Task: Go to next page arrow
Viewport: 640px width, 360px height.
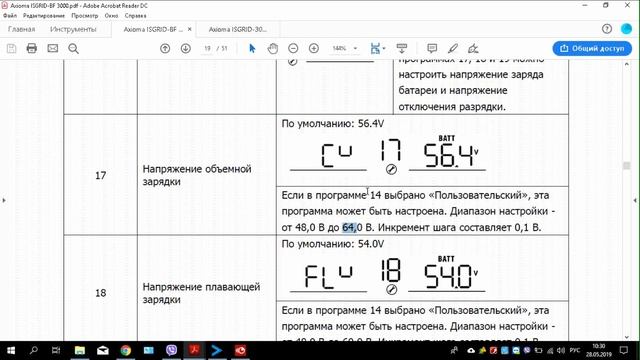Action: coord(186,49)
